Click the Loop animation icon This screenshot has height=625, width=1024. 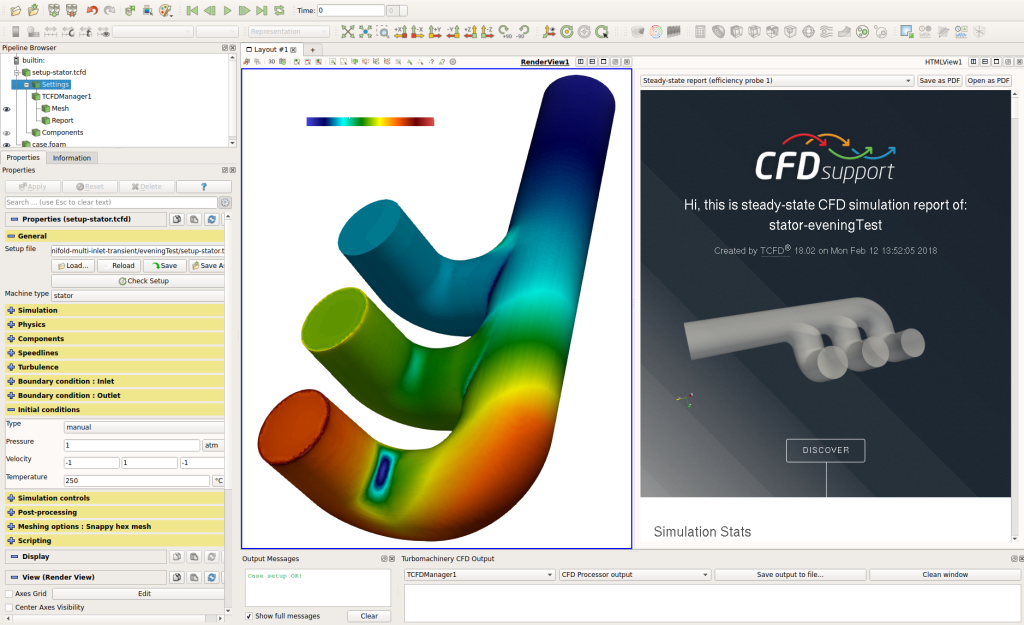(x=278, y=10)
